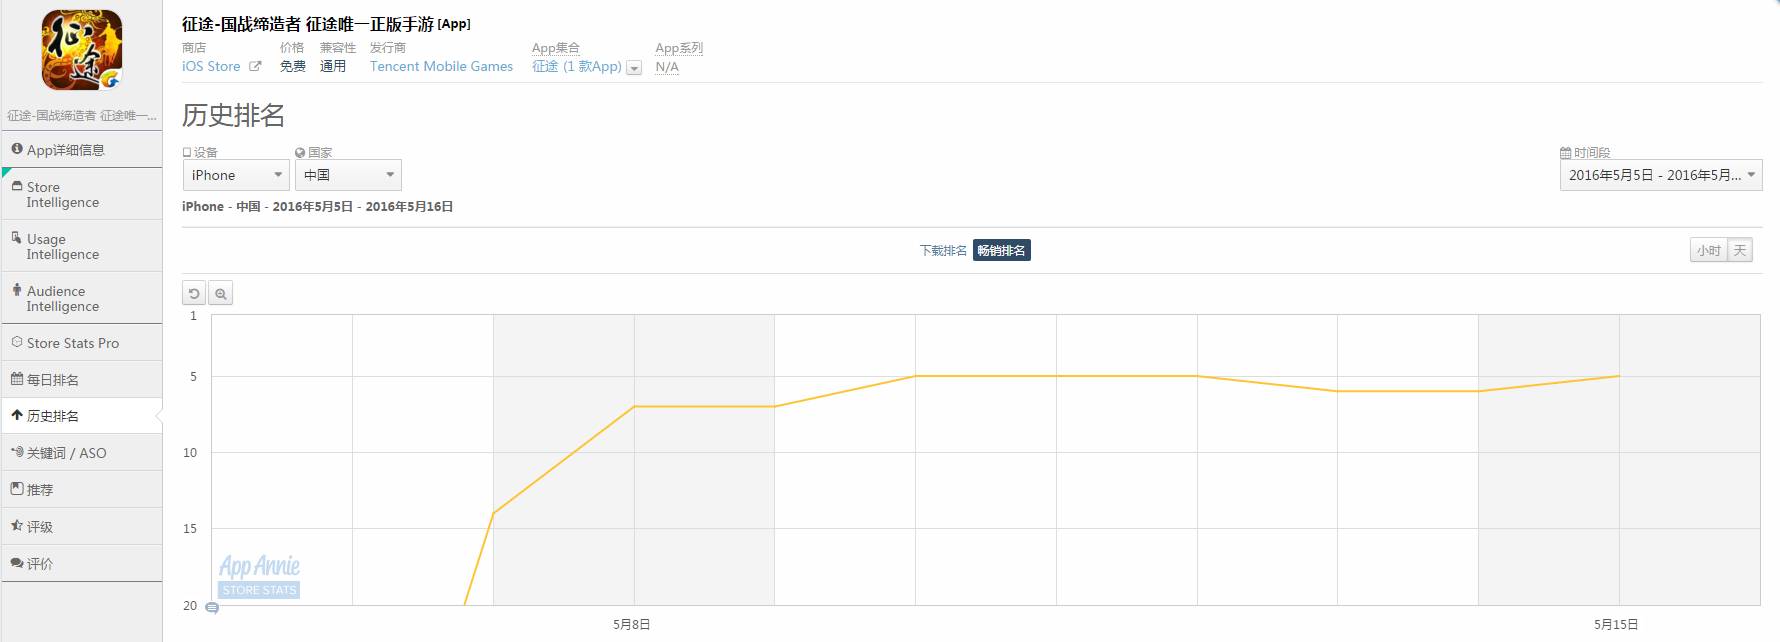Open Tencent Mobile Games publisher link
Screen dimensions: 1780x642
(x=441, y=67)
